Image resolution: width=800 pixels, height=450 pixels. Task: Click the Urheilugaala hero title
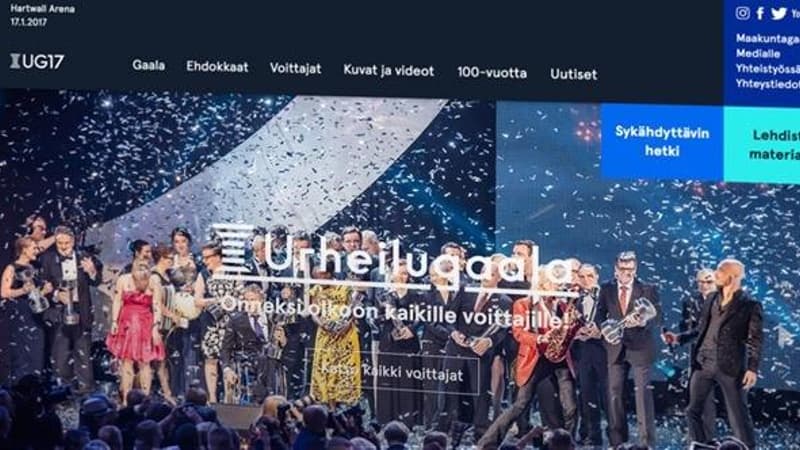tap(416, 260)
